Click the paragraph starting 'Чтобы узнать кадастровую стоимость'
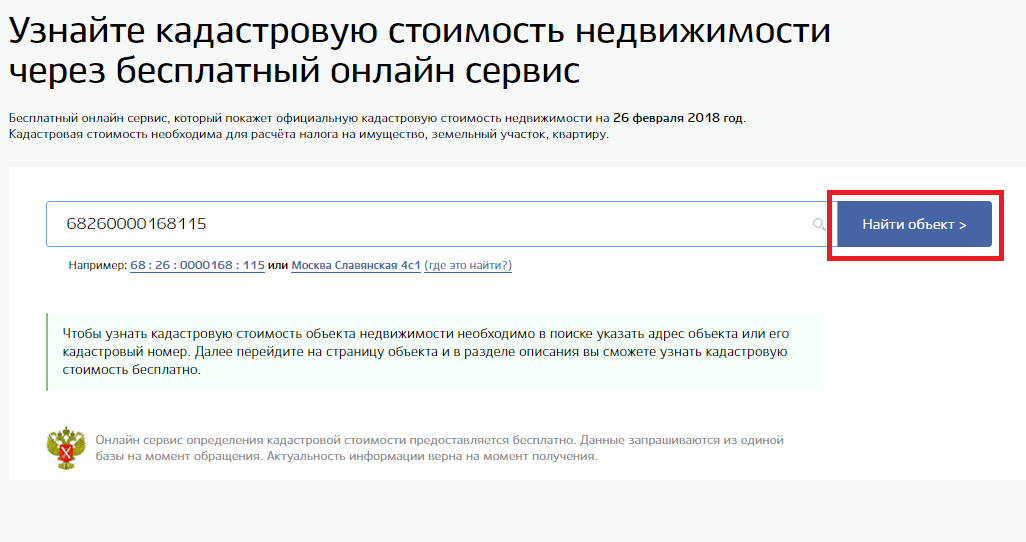The width and height of the screenshot is (1026, 542). click(425, 352)
